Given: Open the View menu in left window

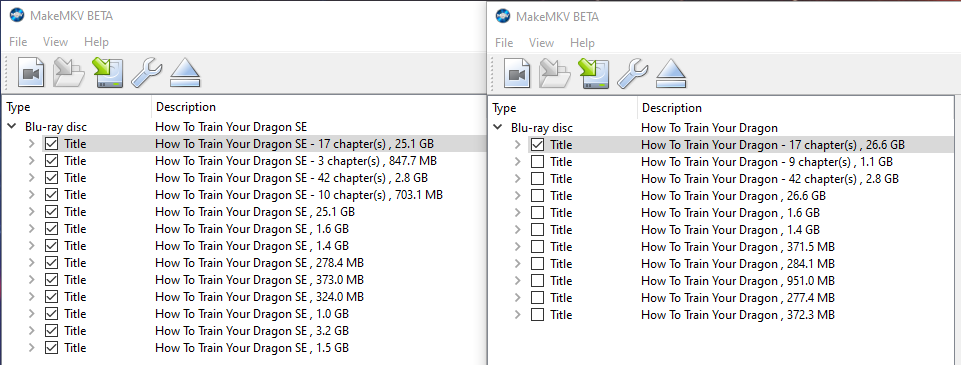Looking at the screenshot, I should click(x=55, y=42).
